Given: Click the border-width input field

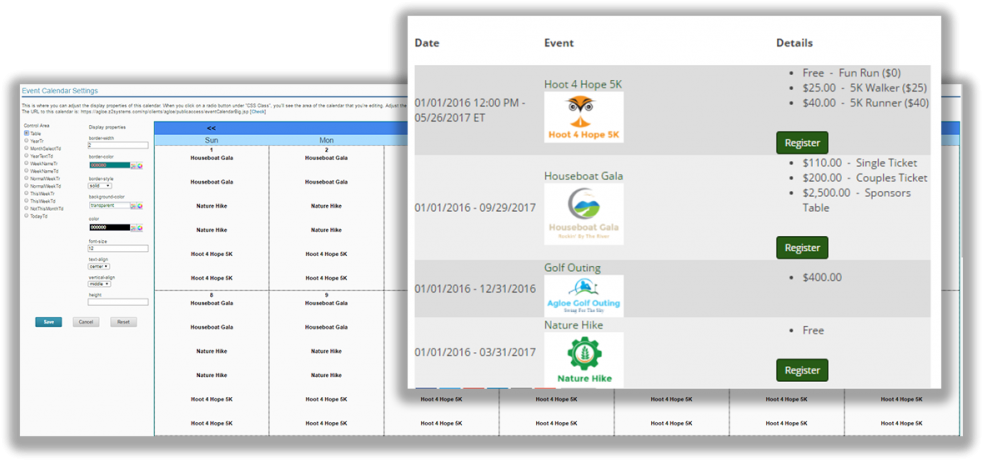Looking at the screenshot, I should click(118, 145).
